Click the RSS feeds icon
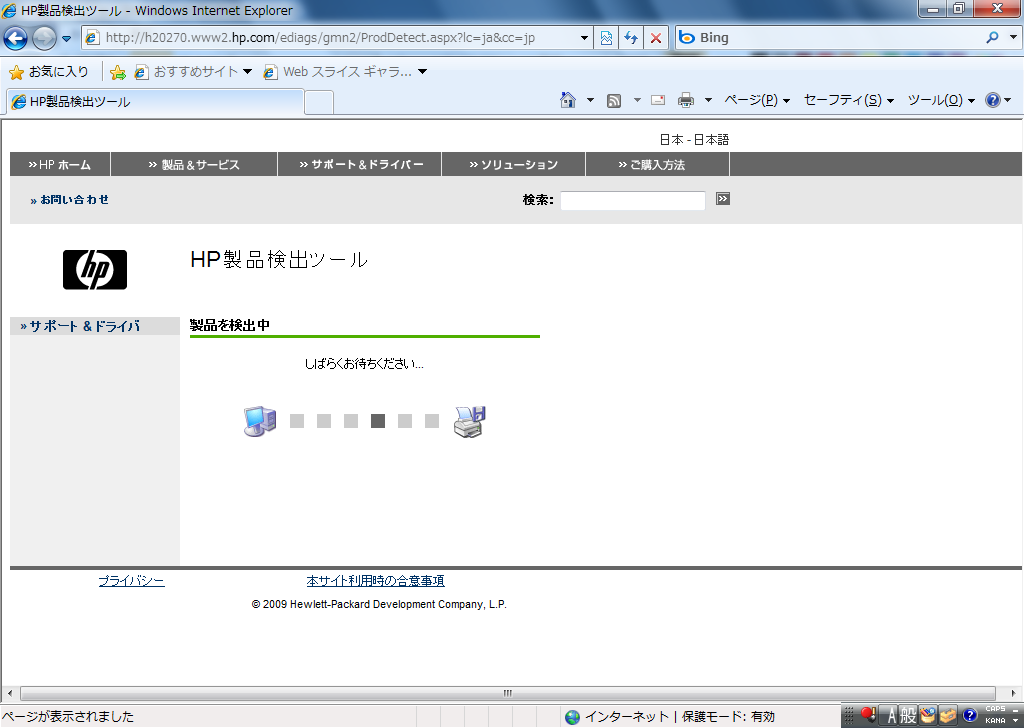The width and height of the screenshot is (1024, 728). [x=614, y=100]
